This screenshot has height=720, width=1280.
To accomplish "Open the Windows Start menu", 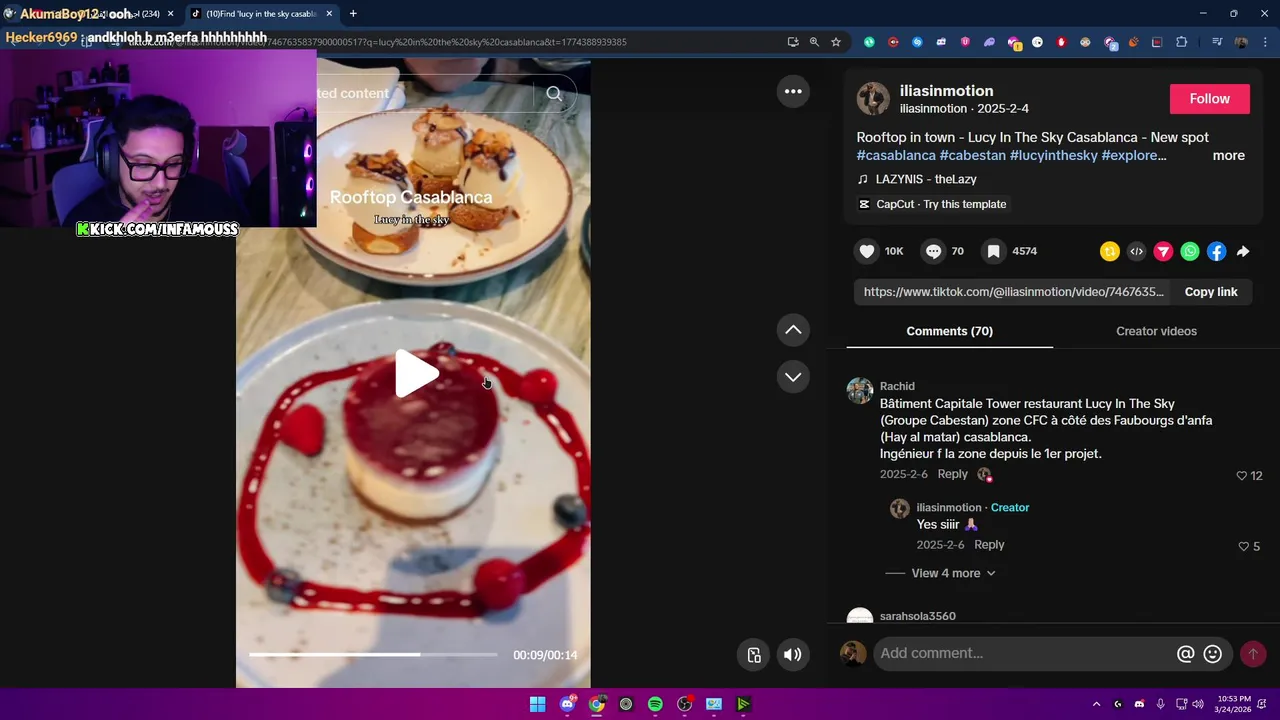I will tap(537, 704).
